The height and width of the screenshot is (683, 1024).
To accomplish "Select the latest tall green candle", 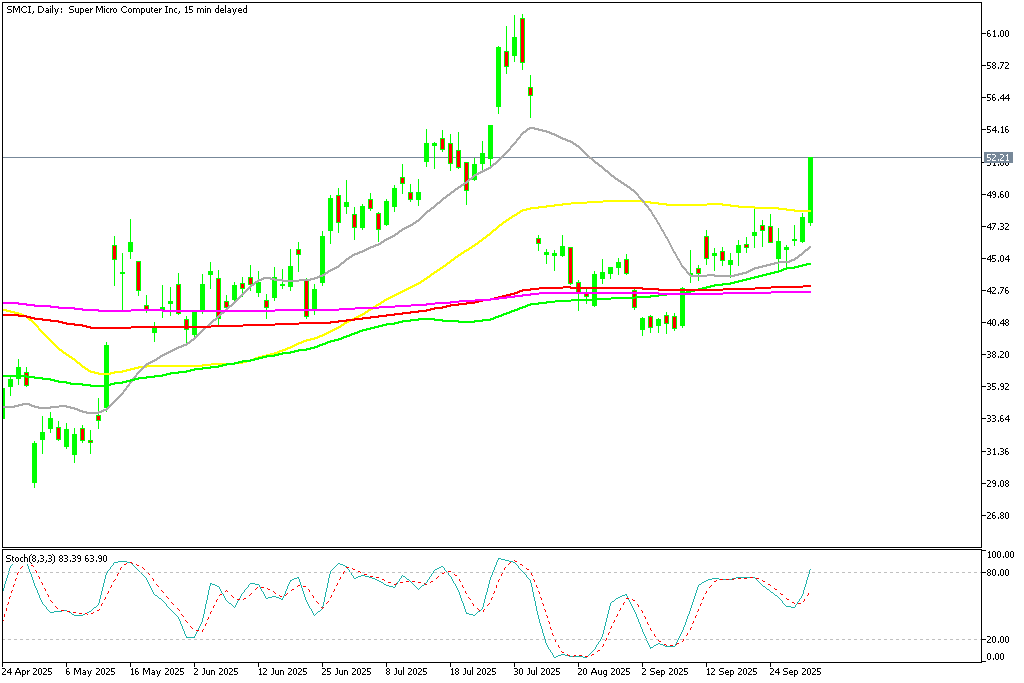I will (x=811, y=190).
